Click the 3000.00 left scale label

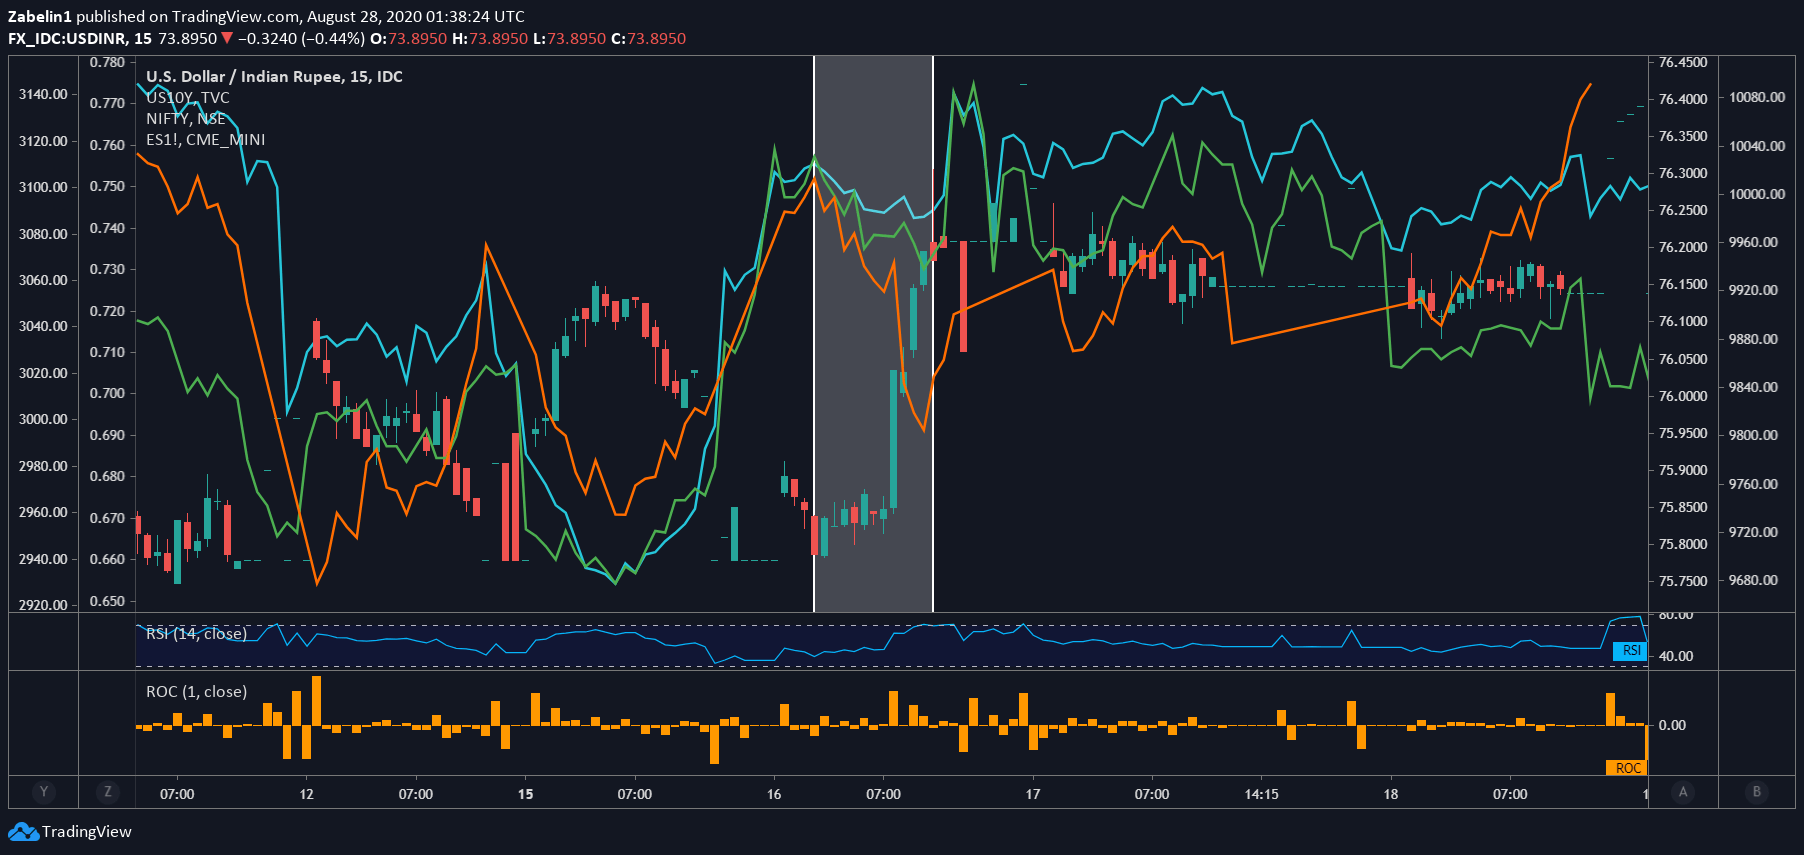pos(43,419)
